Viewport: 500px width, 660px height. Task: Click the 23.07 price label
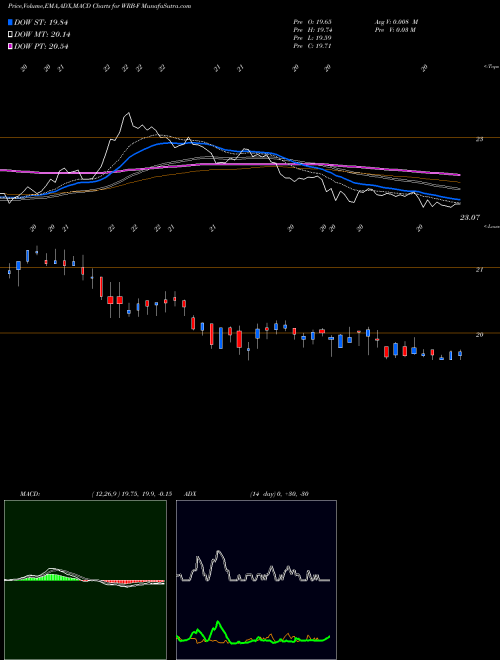coord(470,218)
